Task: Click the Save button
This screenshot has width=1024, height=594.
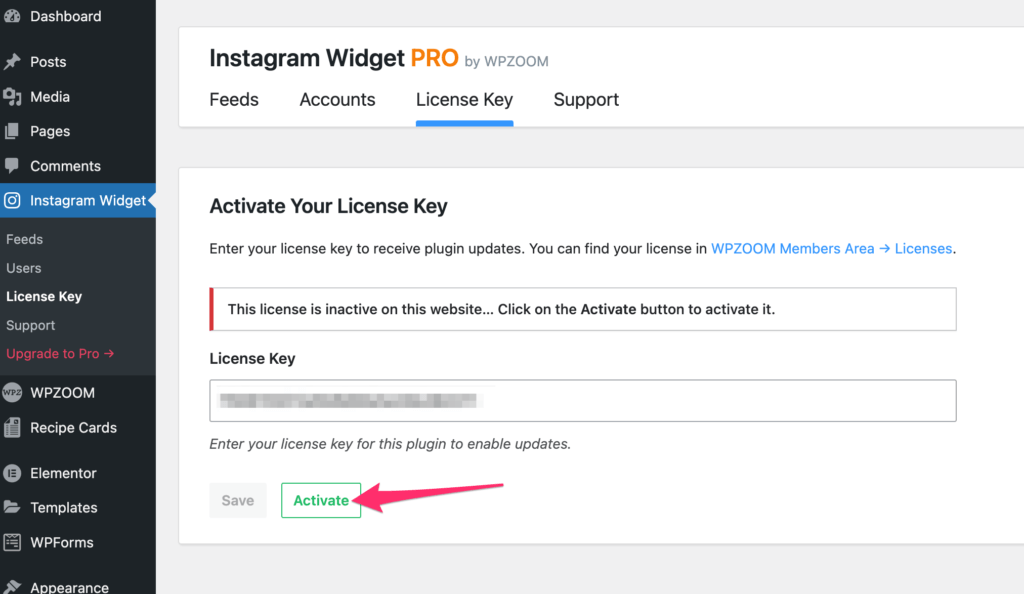Action: [x=238, y=500]
